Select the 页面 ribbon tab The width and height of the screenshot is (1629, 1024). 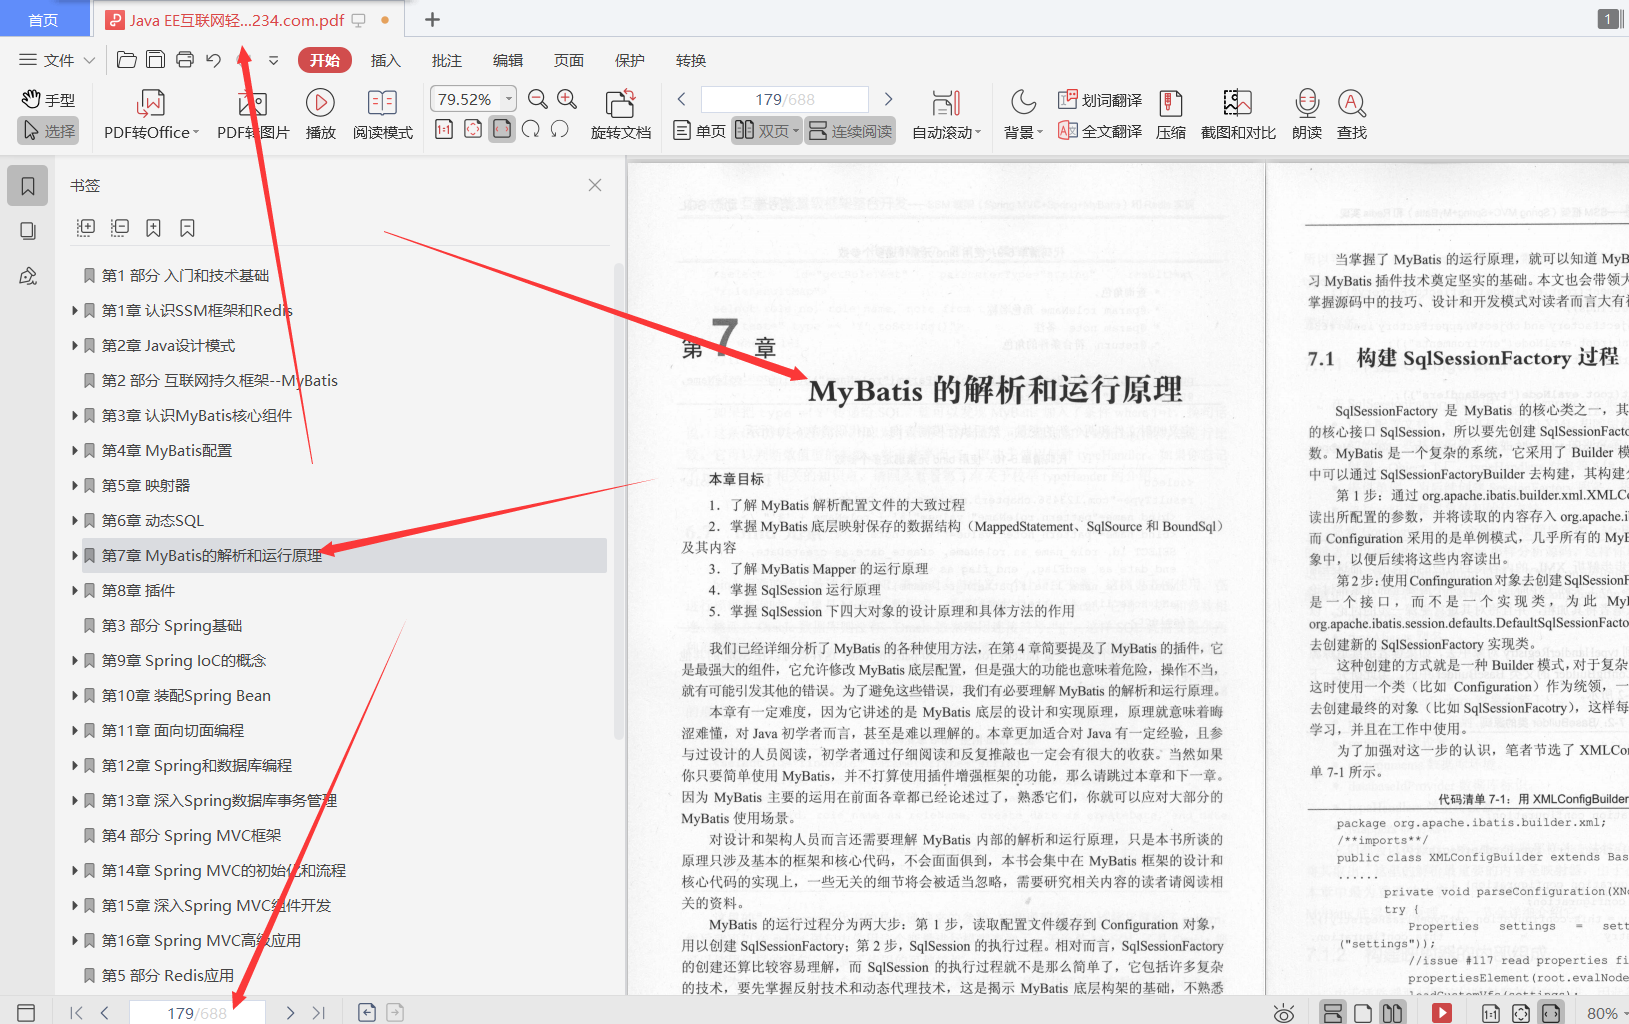[x=569, y=60]
